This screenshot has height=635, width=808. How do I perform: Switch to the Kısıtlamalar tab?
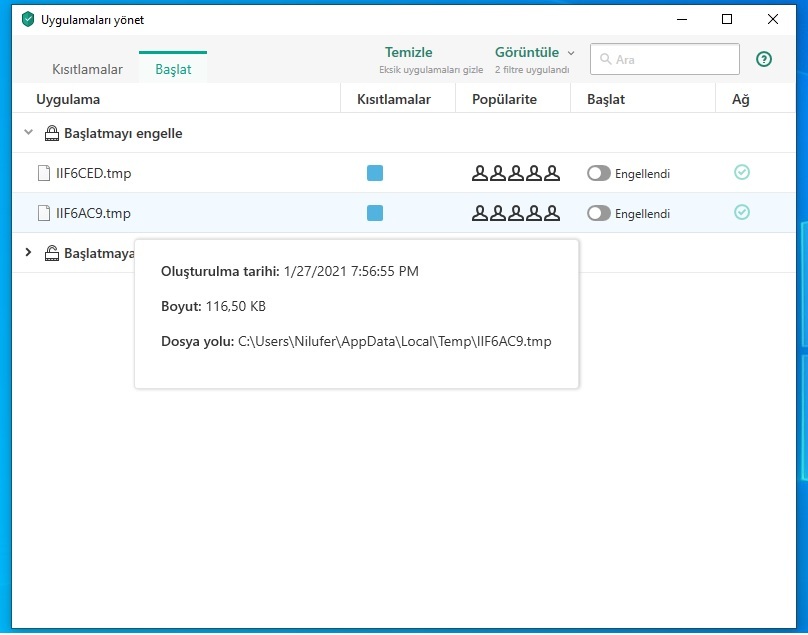point(87,69)
